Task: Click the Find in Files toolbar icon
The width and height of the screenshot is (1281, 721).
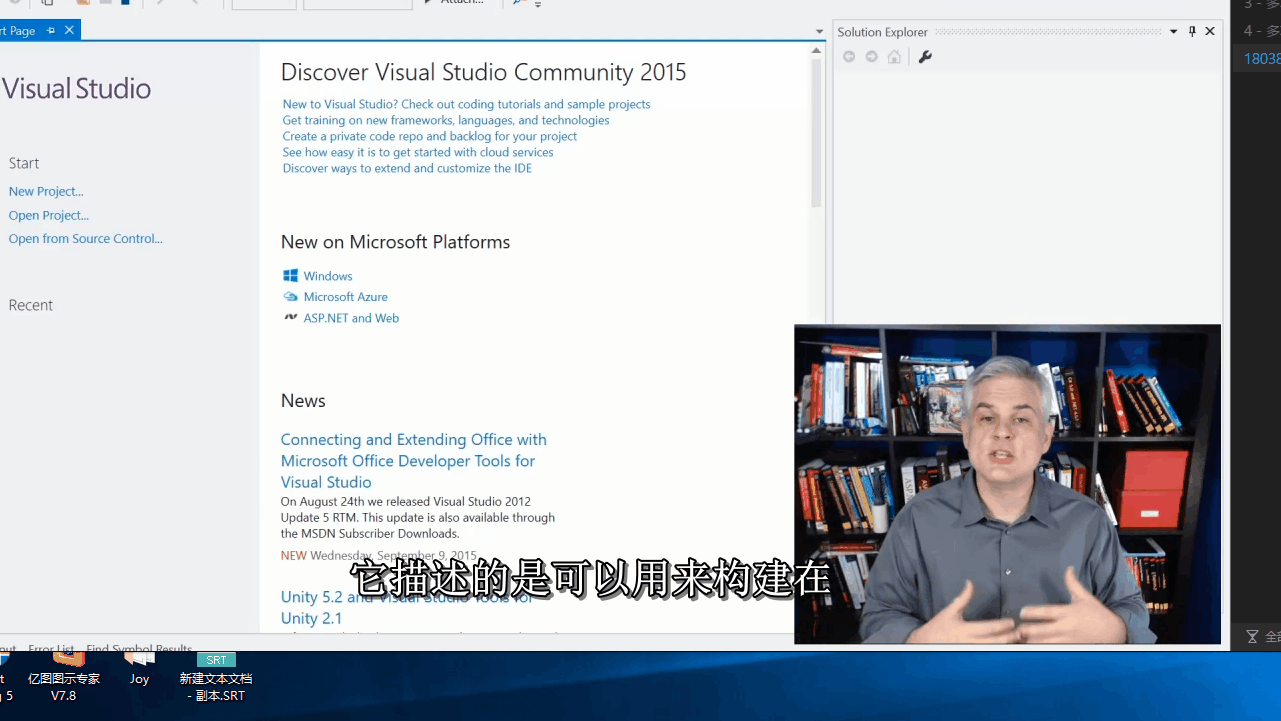Action: click(519, 3)
